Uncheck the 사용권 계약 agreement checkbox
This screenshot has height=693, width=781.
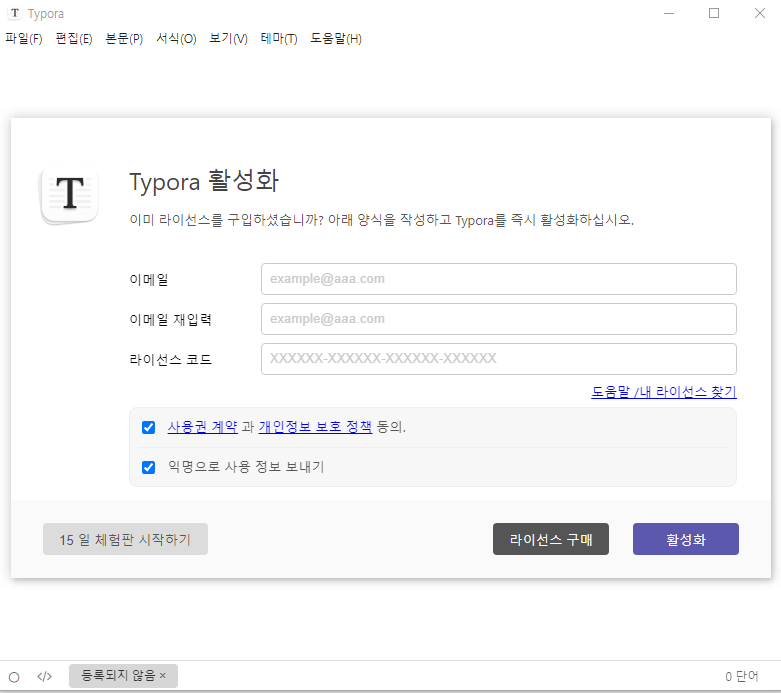coord(148,427)
